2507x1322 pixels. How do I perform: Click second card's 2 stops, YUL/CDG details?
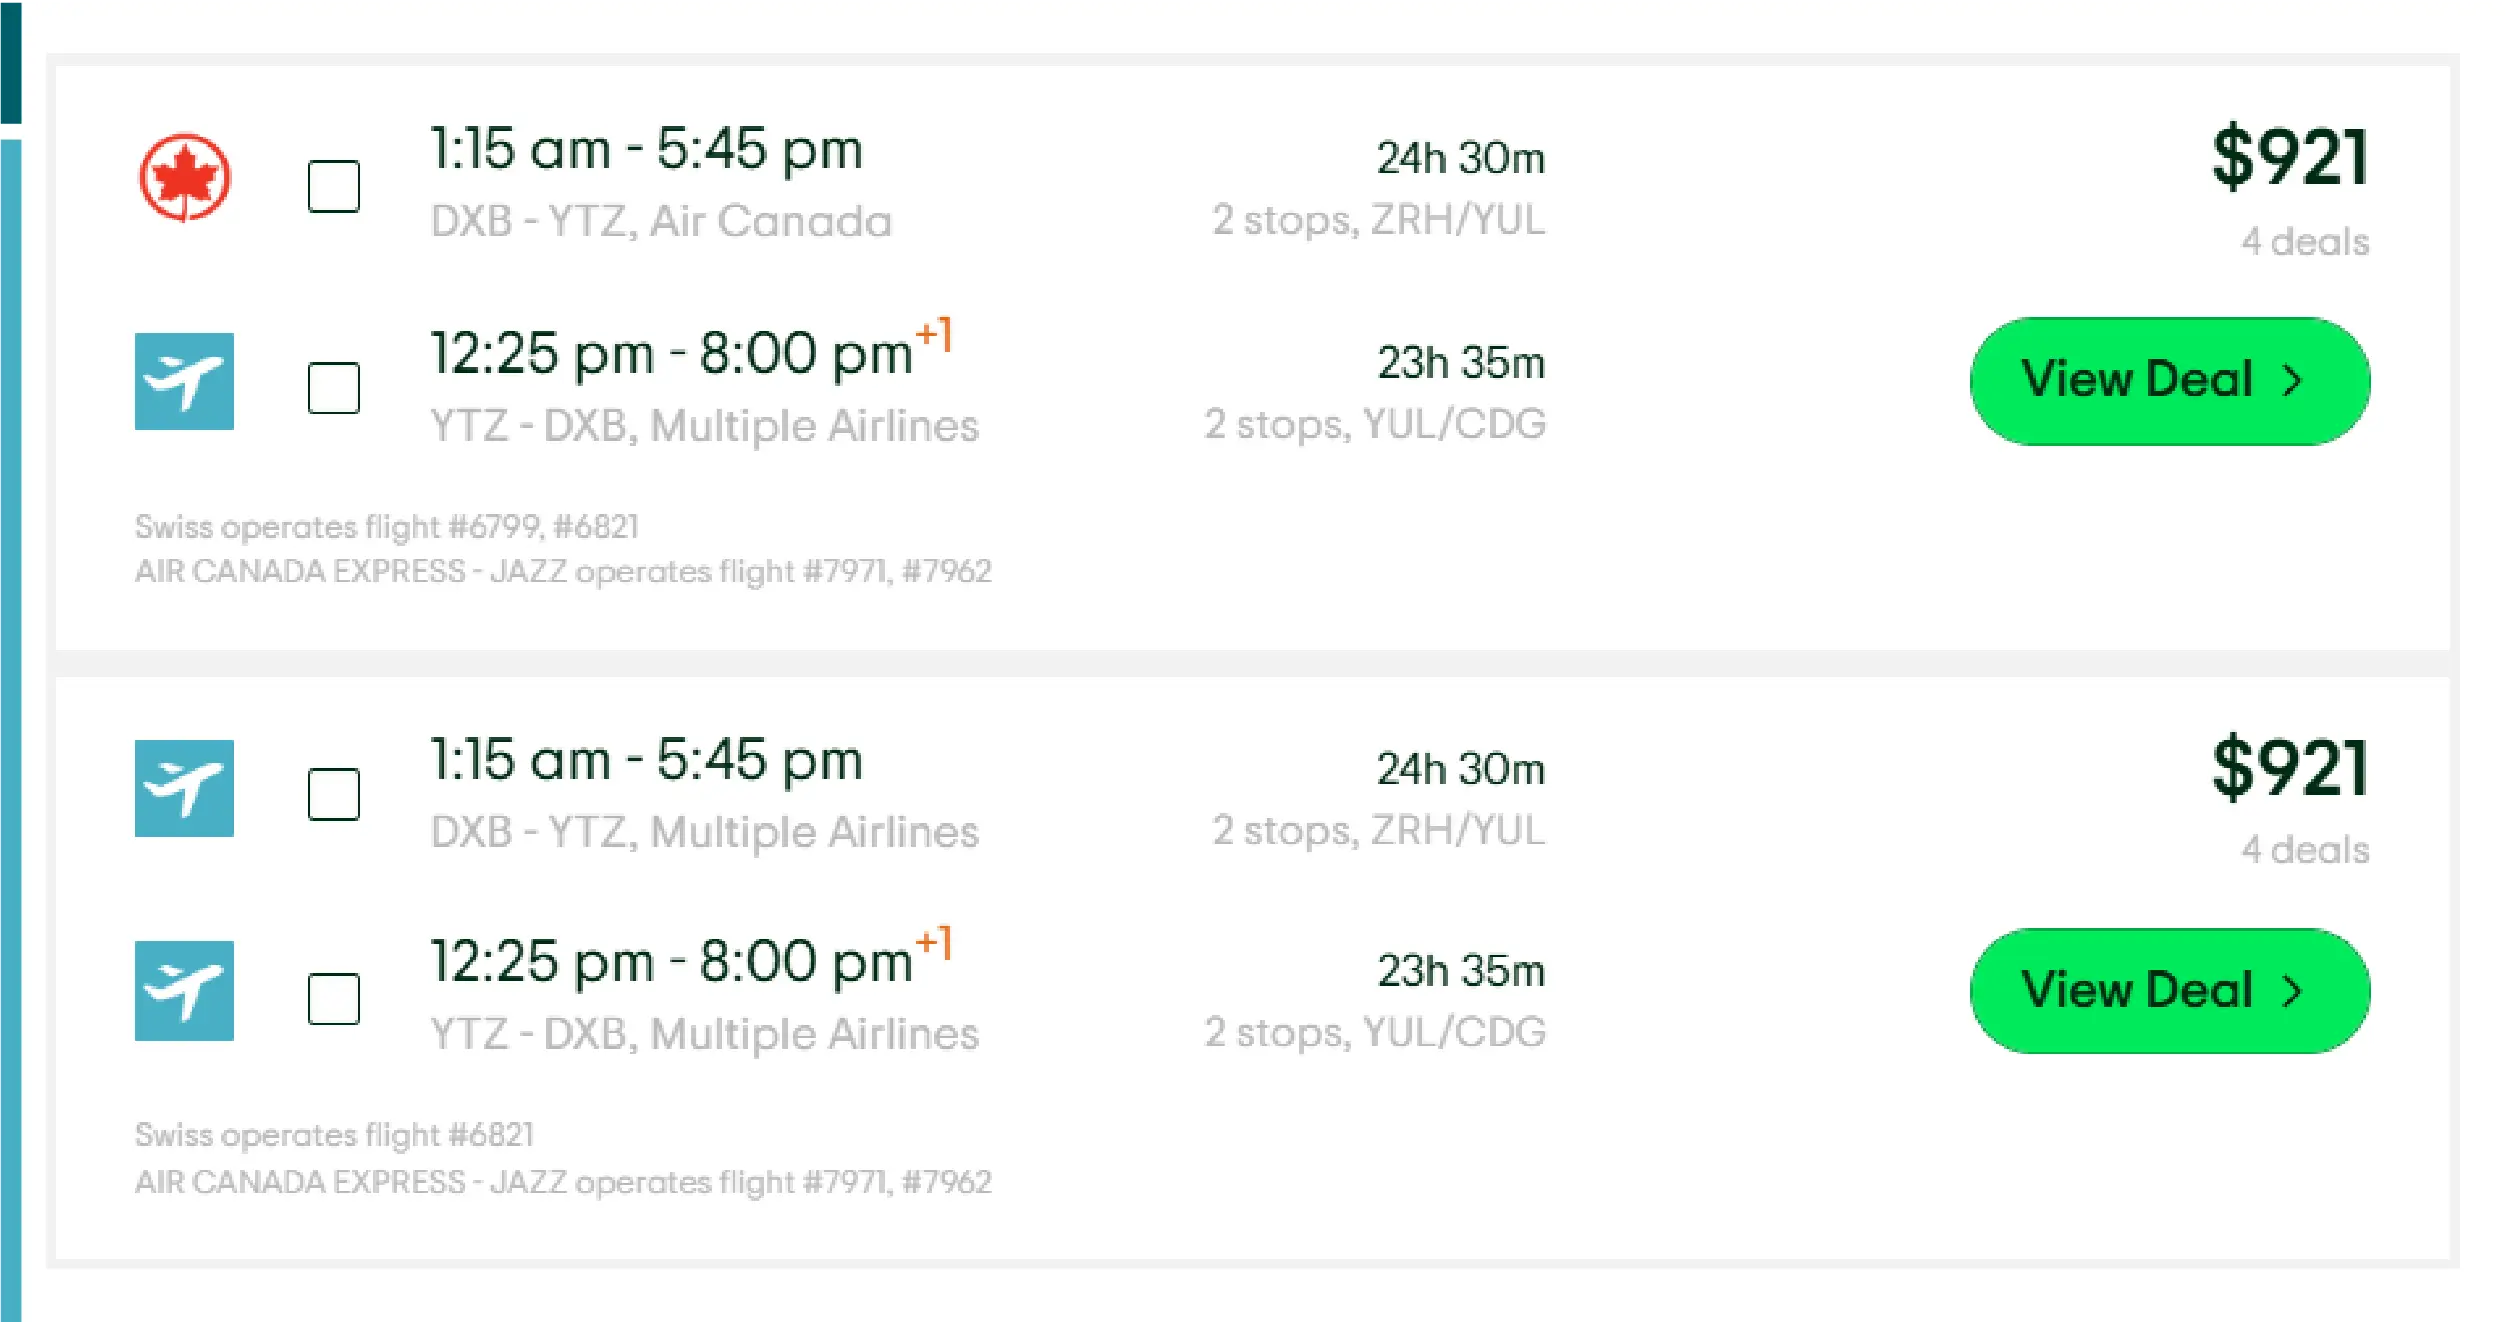pyautogui.click(x=1375, y=1032)
